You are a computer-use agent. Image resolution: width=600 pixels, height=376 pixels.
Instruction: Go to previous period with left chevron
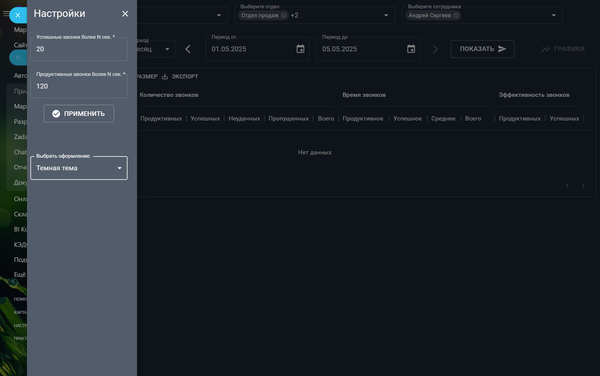(x=188, y=49)
